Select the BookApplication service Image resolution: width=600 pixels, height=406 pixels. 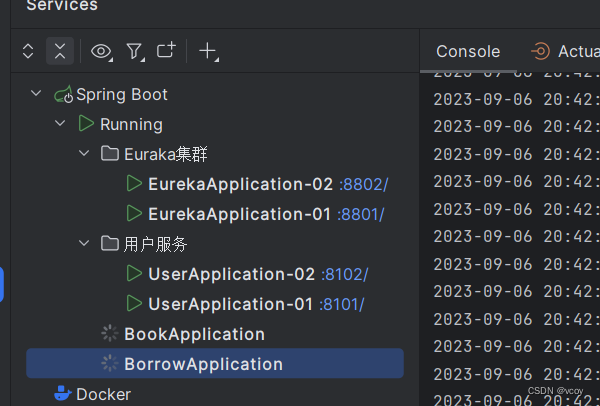tap(194, 334)
